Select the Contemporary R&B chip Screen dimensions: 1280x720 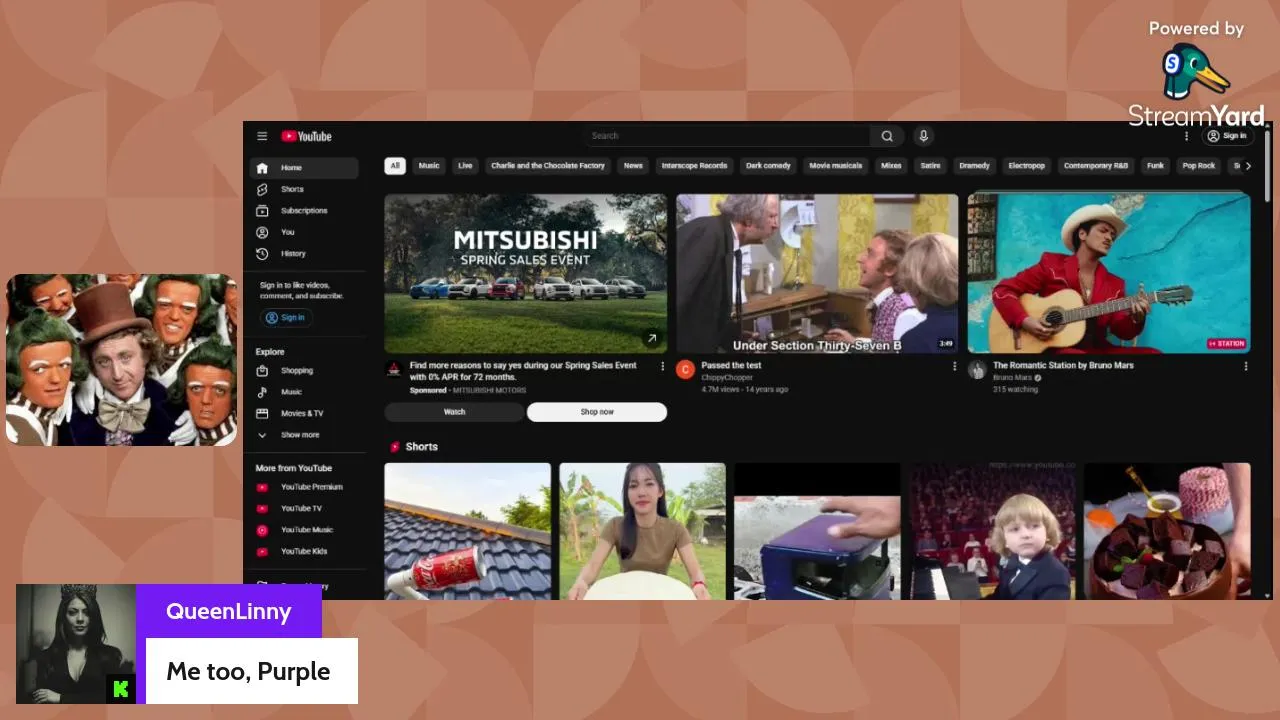click(1096, 166)
